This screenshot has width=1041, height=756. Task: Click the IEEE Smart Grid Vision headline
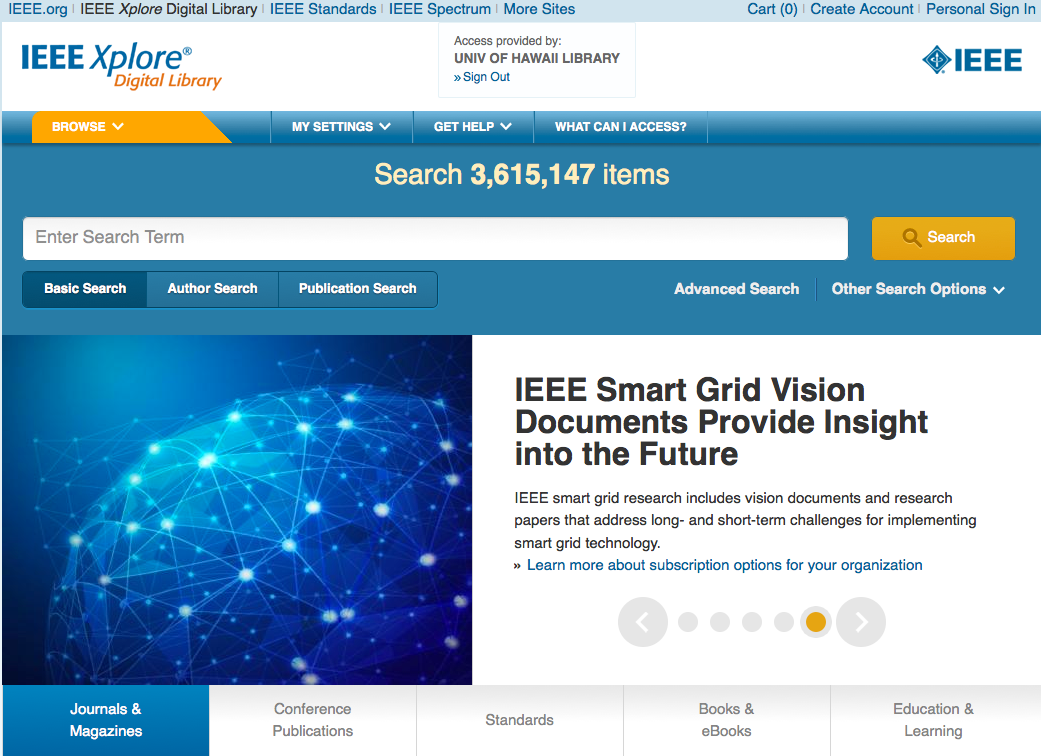720,421
